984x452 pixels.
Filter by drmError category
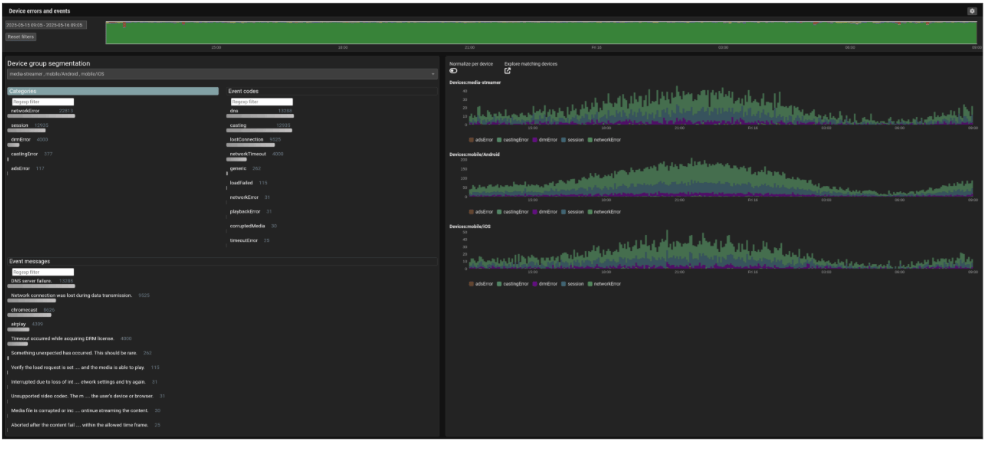22,139
